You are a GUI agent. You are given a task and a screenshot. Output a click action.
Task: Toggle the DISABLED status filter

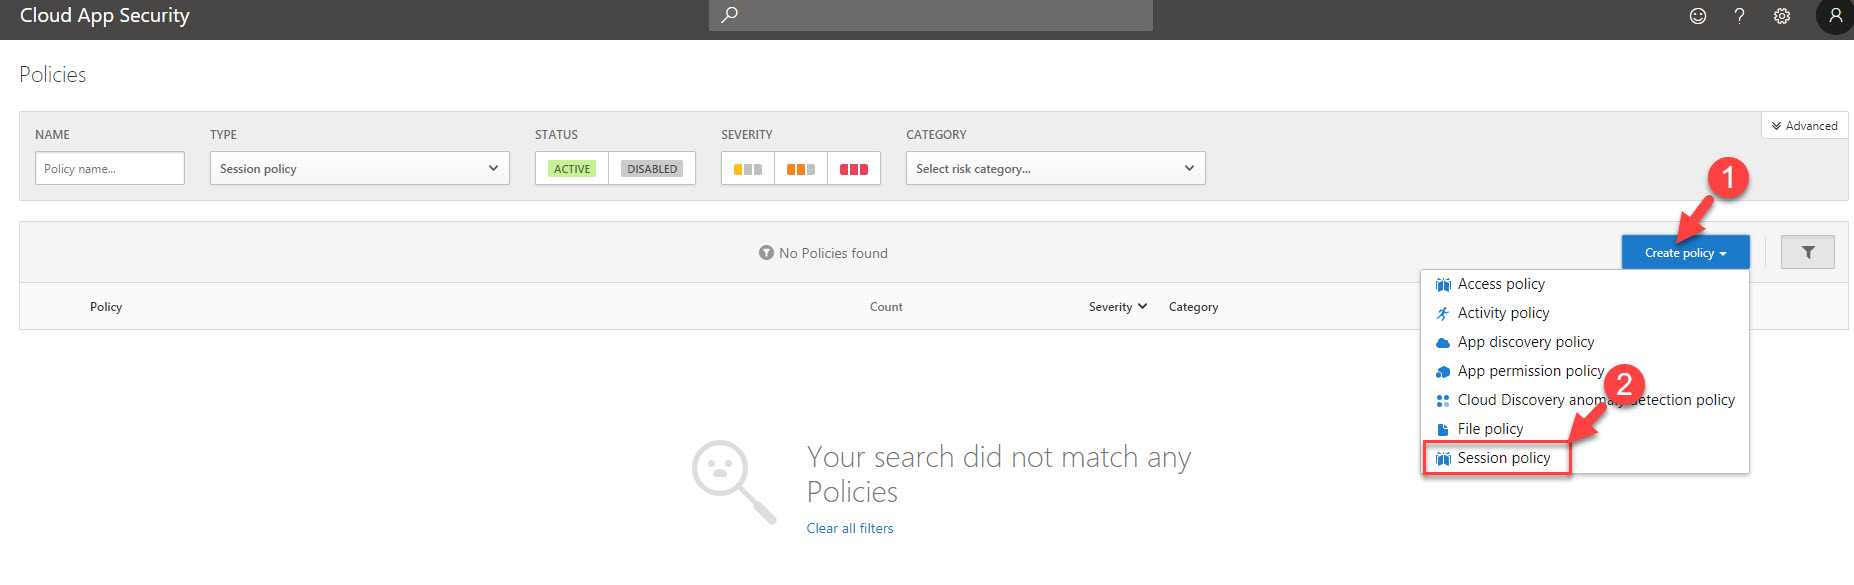[x=652, y=168]
